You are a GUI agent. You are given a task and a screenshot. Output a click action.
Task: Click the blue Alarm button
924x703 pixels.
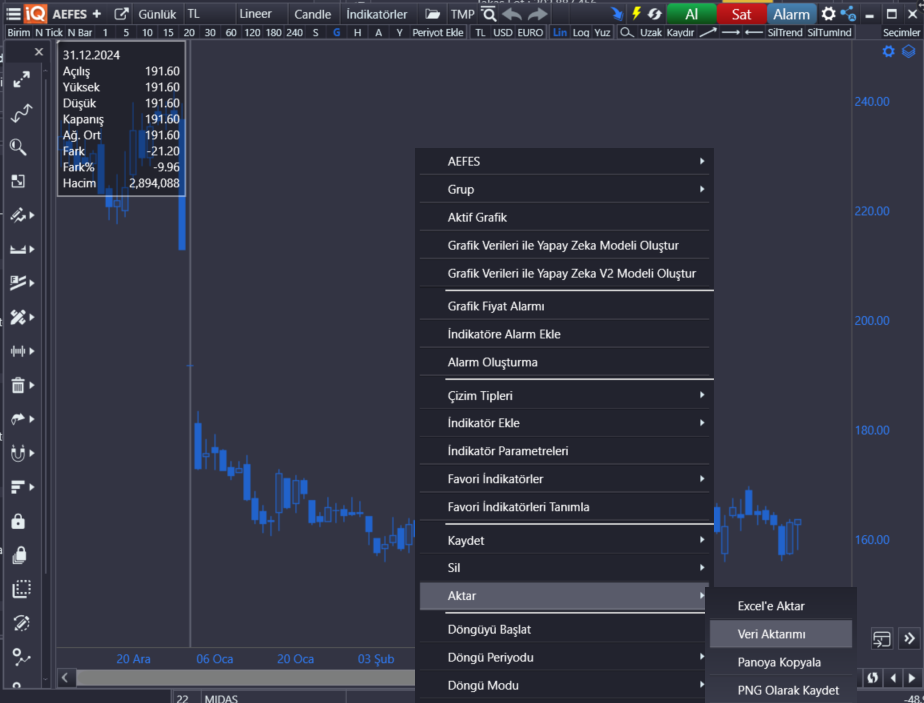[x=791, y=14]
